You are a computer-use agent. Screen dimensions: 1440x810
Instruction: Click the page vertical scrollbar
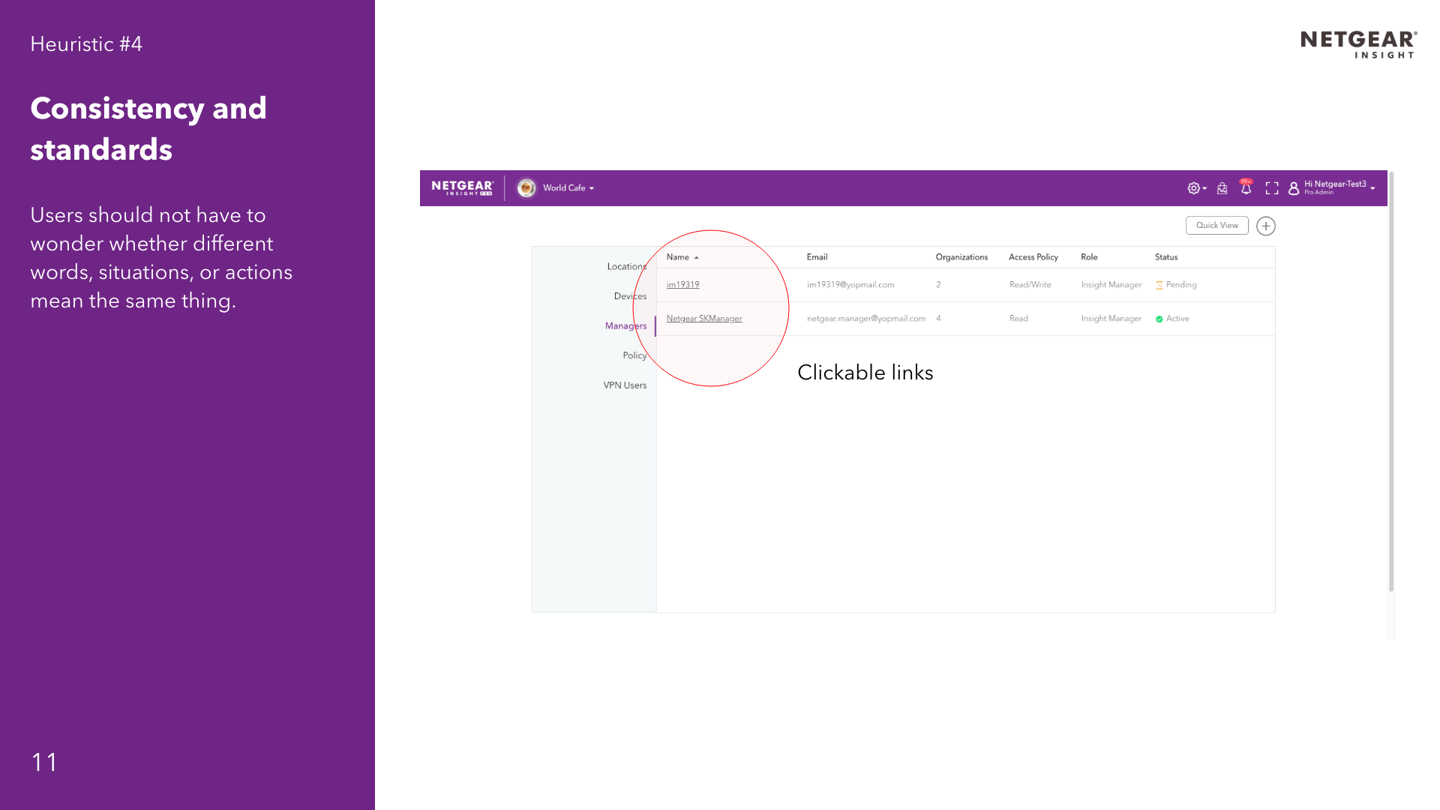1391,380
